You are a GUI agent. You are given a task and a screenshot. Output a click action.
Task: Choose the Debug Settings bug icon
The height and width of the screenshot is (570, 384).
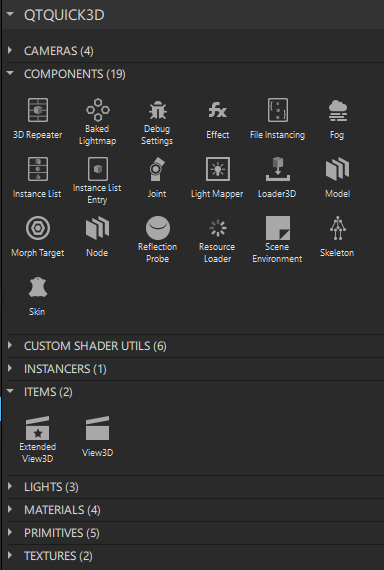click(157, 110)
